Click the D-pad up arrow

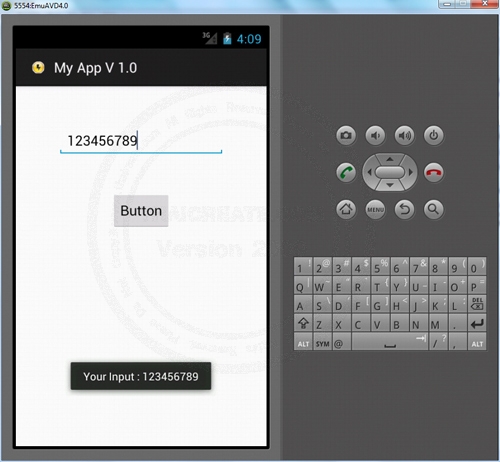[x=390, y=159]
